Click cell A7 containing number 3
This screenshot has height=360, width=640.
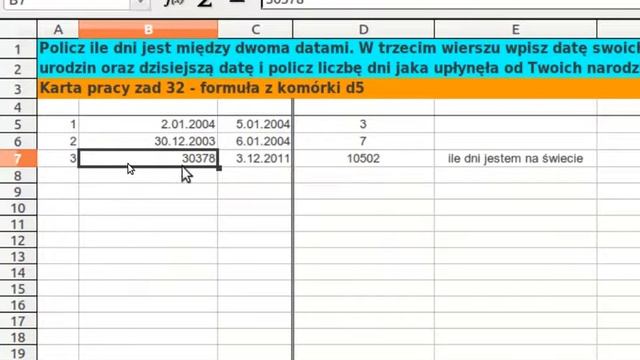pos(58,158)
